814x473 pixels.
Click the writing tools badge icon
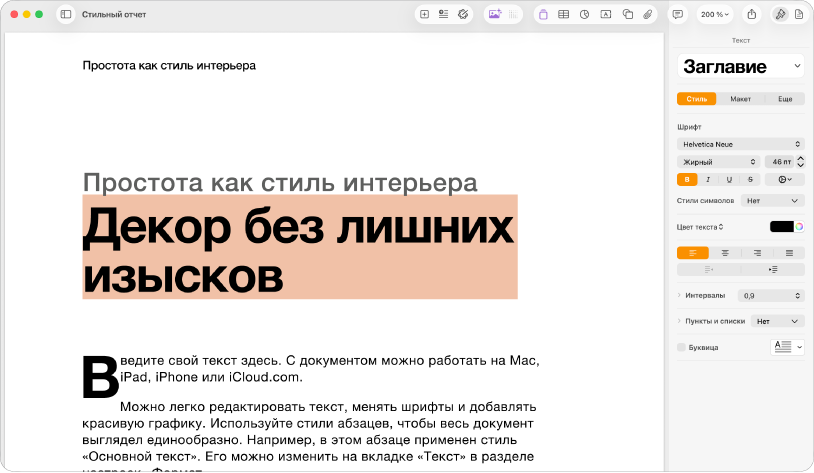click(463, 15)
